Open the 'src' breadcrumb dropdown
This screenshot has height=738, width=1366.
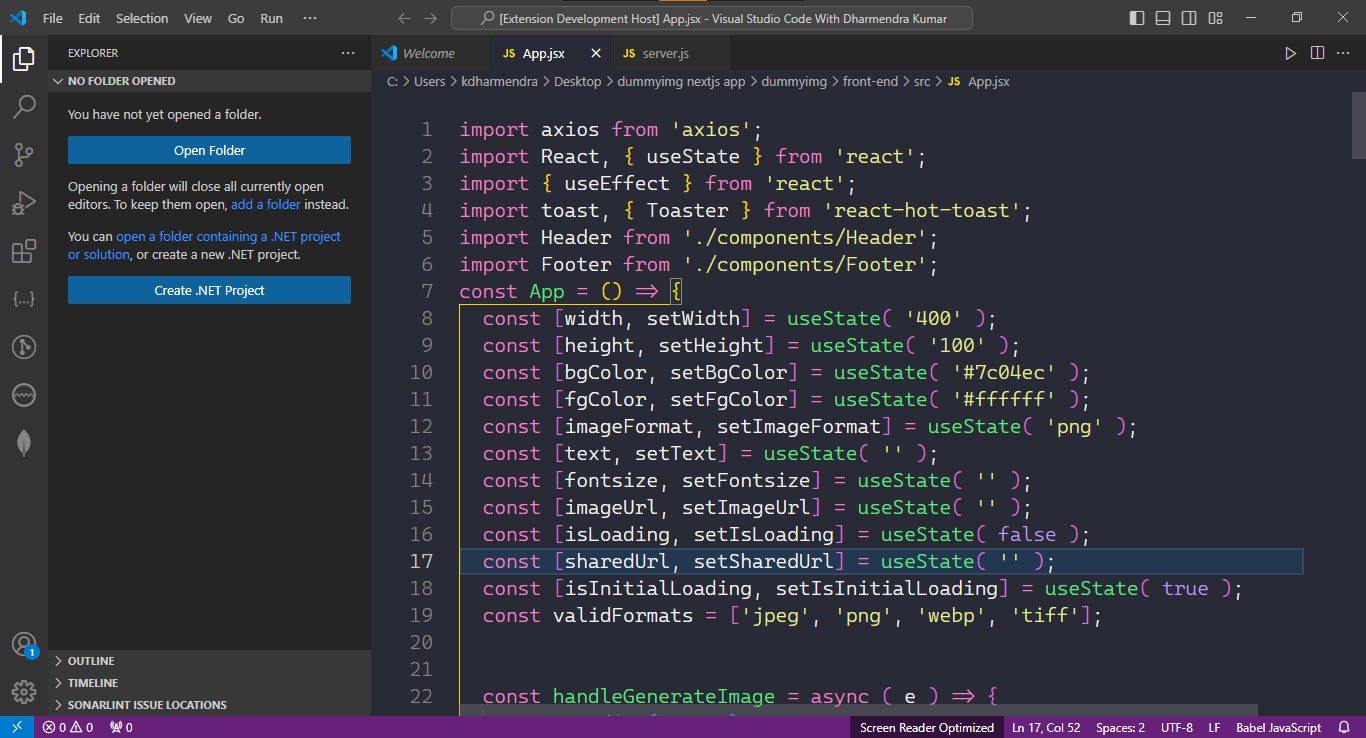coord(922,82)
